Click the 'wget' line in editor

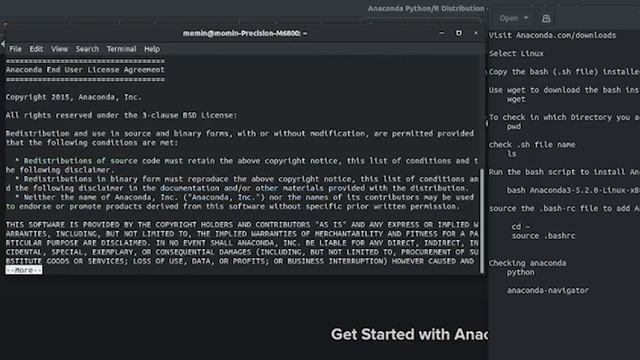pyautogui.click(x=516, y=99)
